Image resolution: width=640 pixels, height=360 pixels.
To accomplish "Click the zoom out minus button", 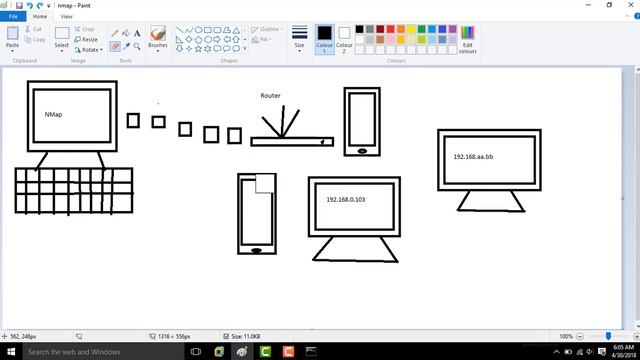I will click(x=580, y=336).
